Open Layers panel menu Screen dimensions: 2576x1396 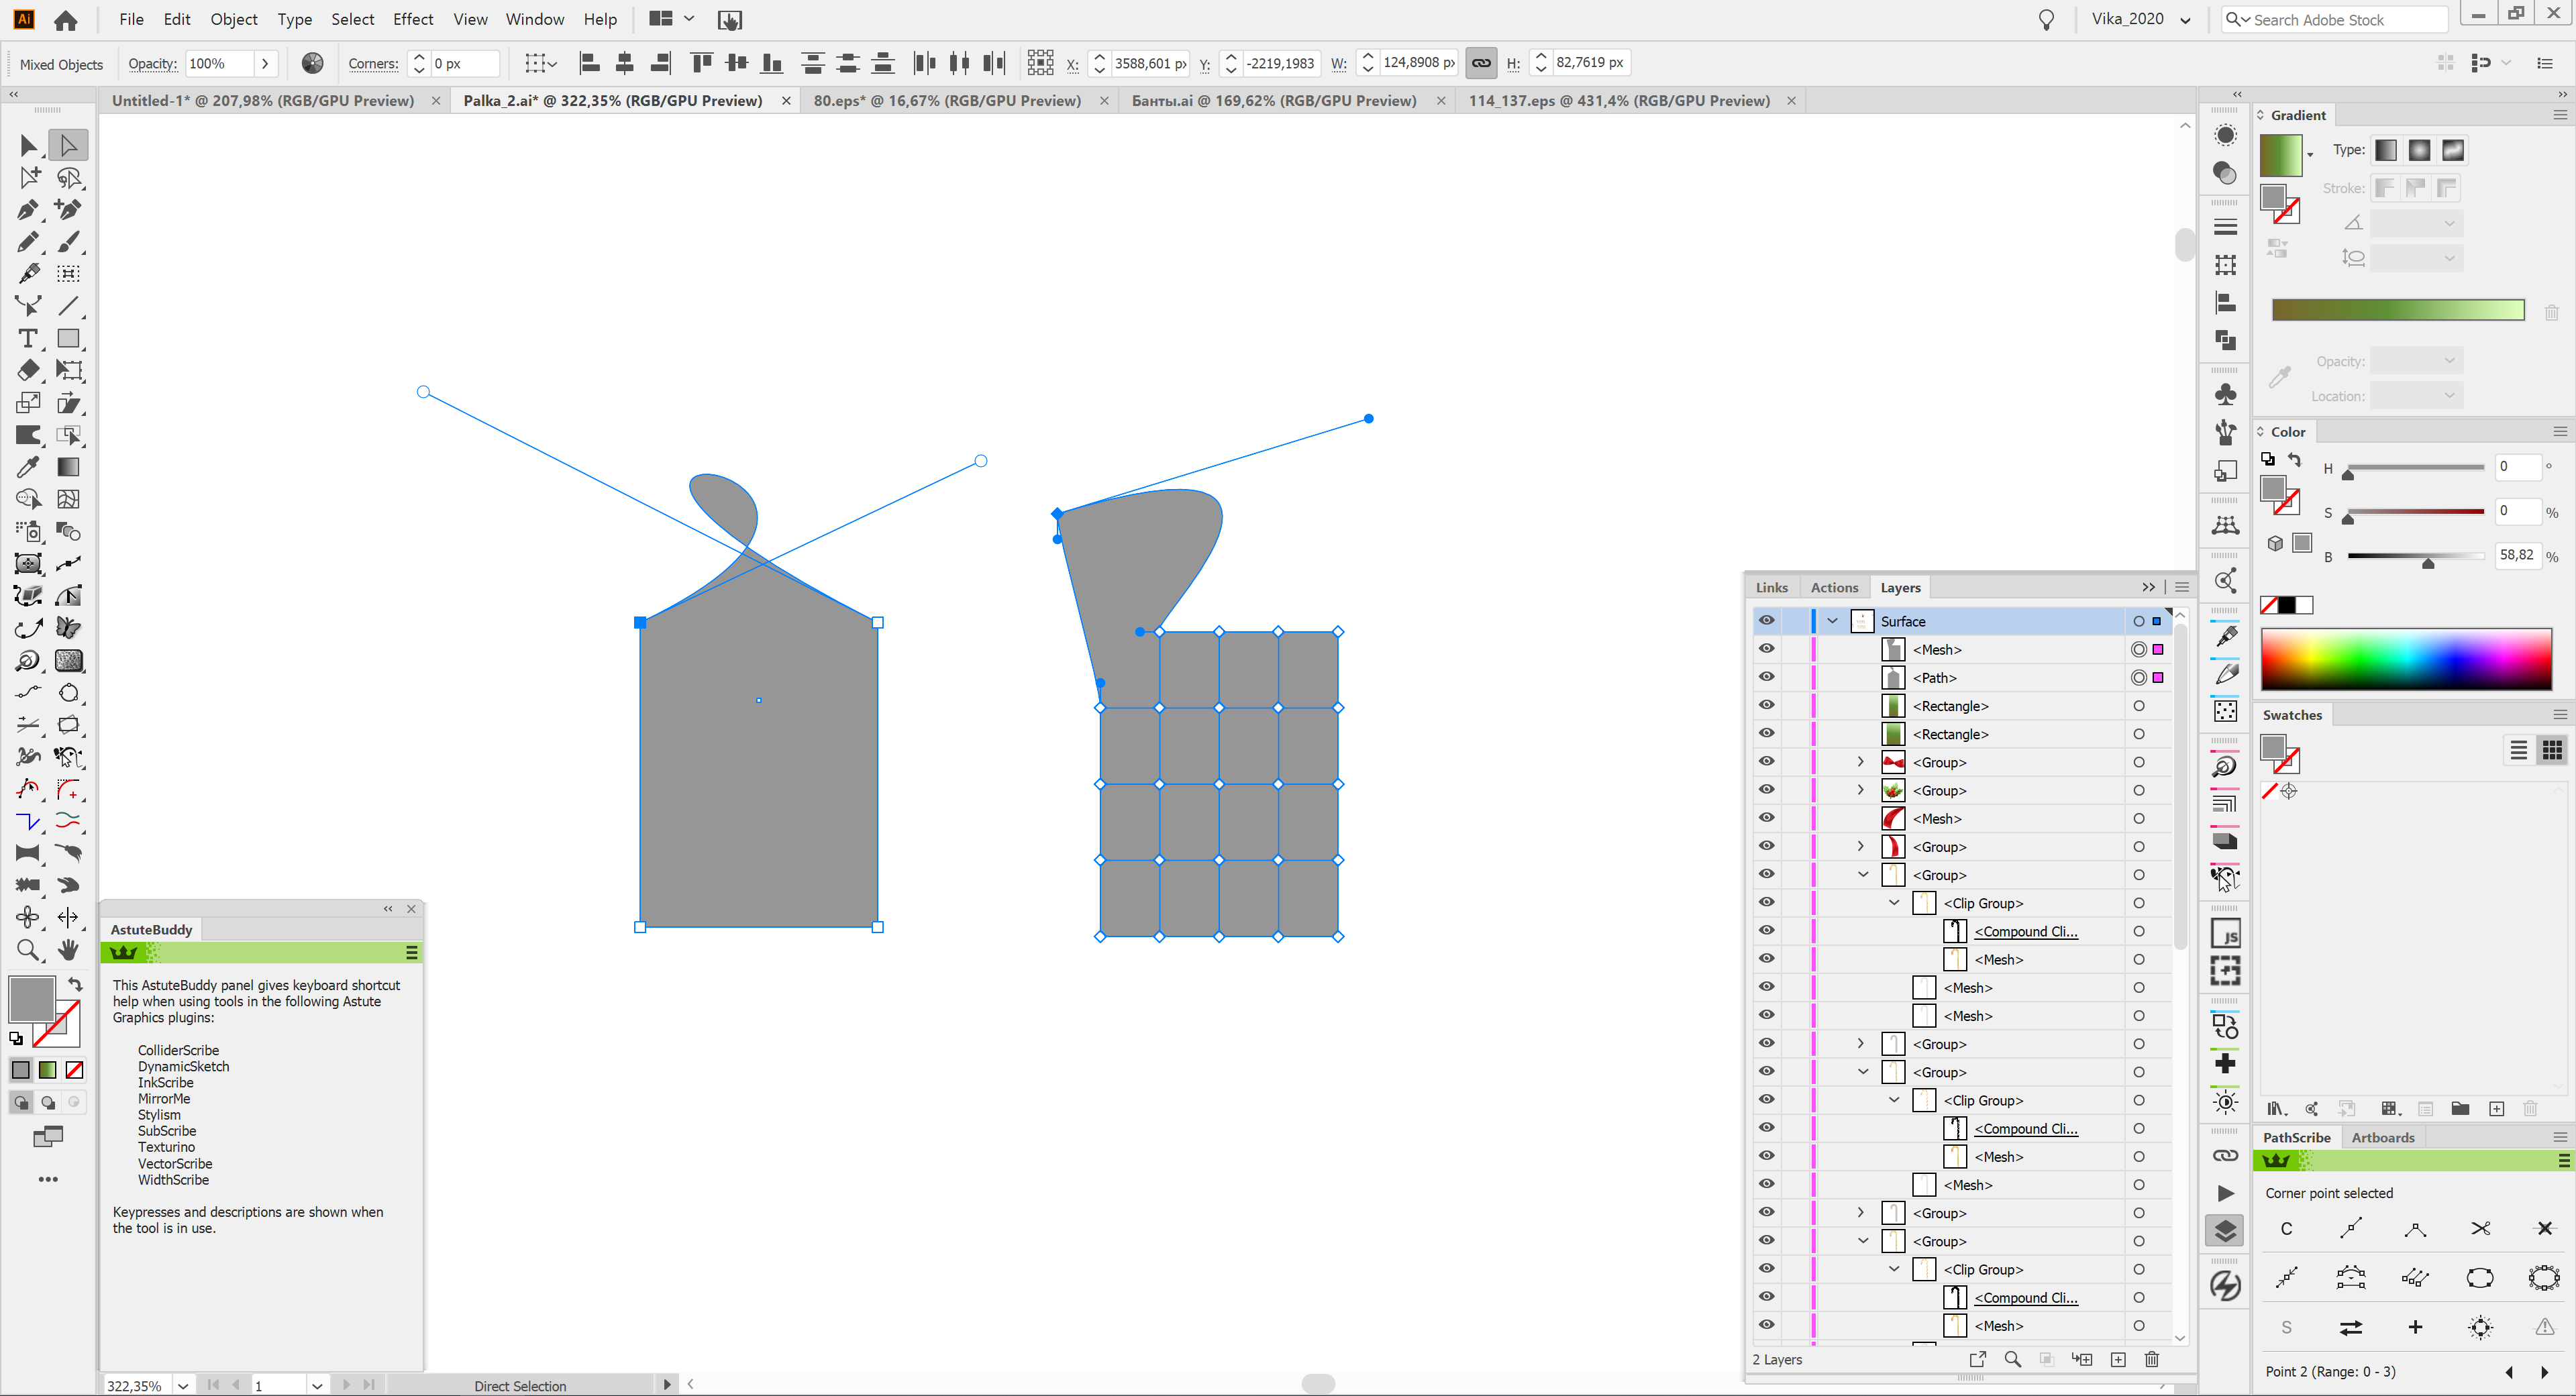[2182, 587]
